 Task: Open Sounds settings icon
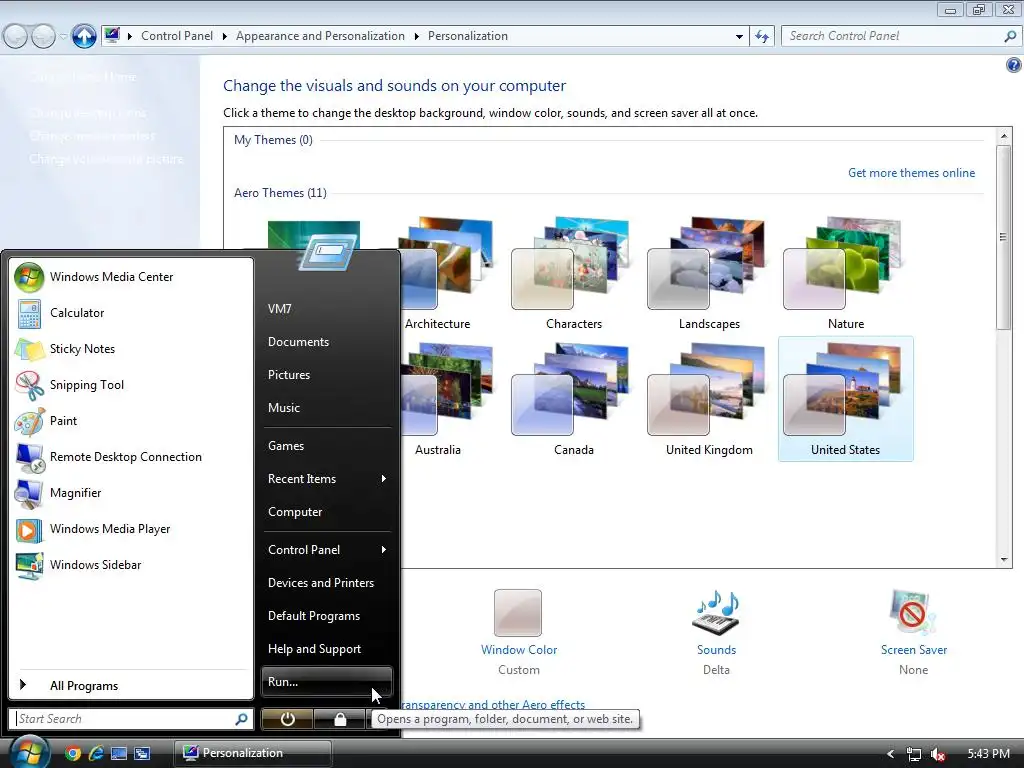(x=716, y=613)
